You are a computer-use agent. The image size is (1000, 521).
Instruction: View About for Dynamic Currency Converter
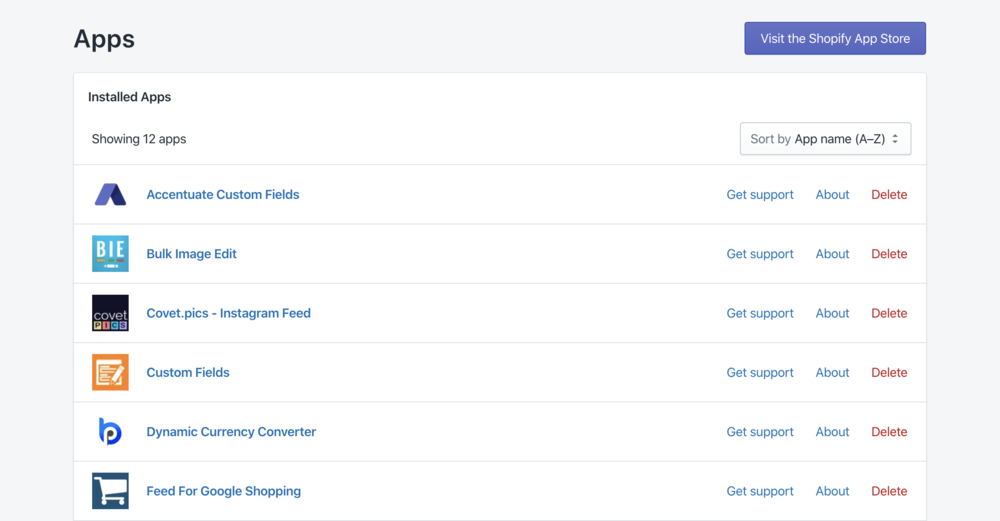pos(832,432)
